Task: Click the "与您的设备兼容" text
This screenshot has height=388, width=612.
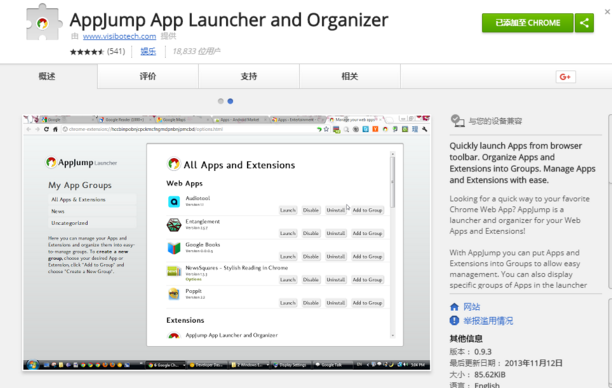Action: point(495,121)
